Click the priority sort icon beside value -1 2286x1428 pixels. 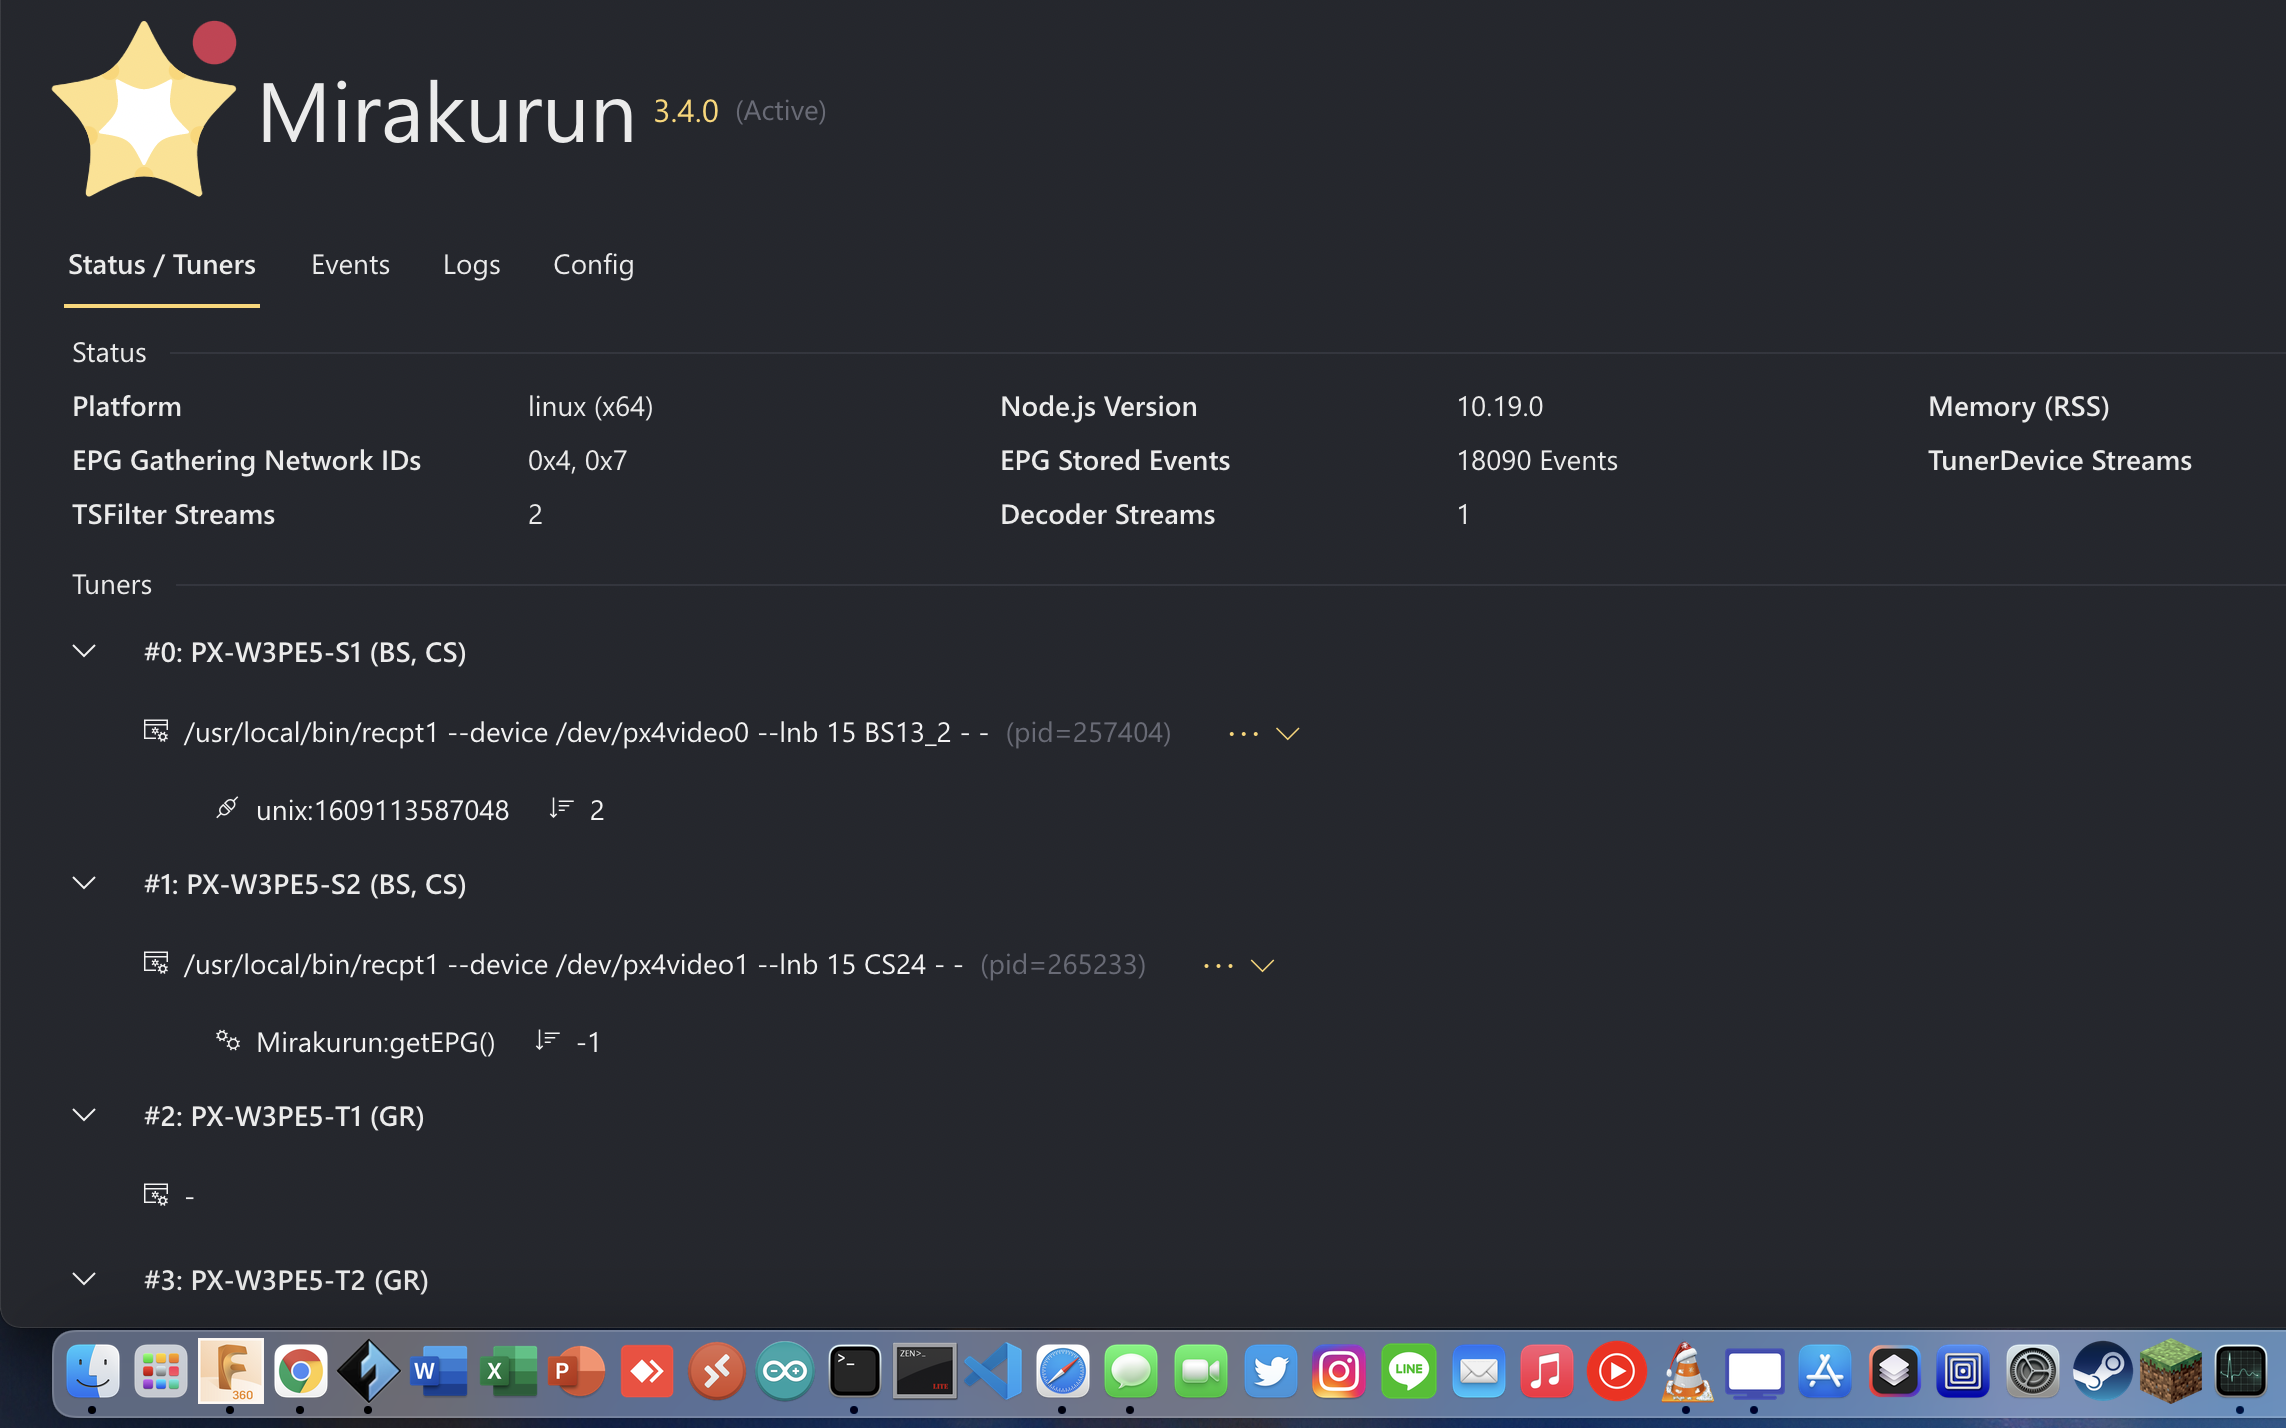(x=547, y=1040)
